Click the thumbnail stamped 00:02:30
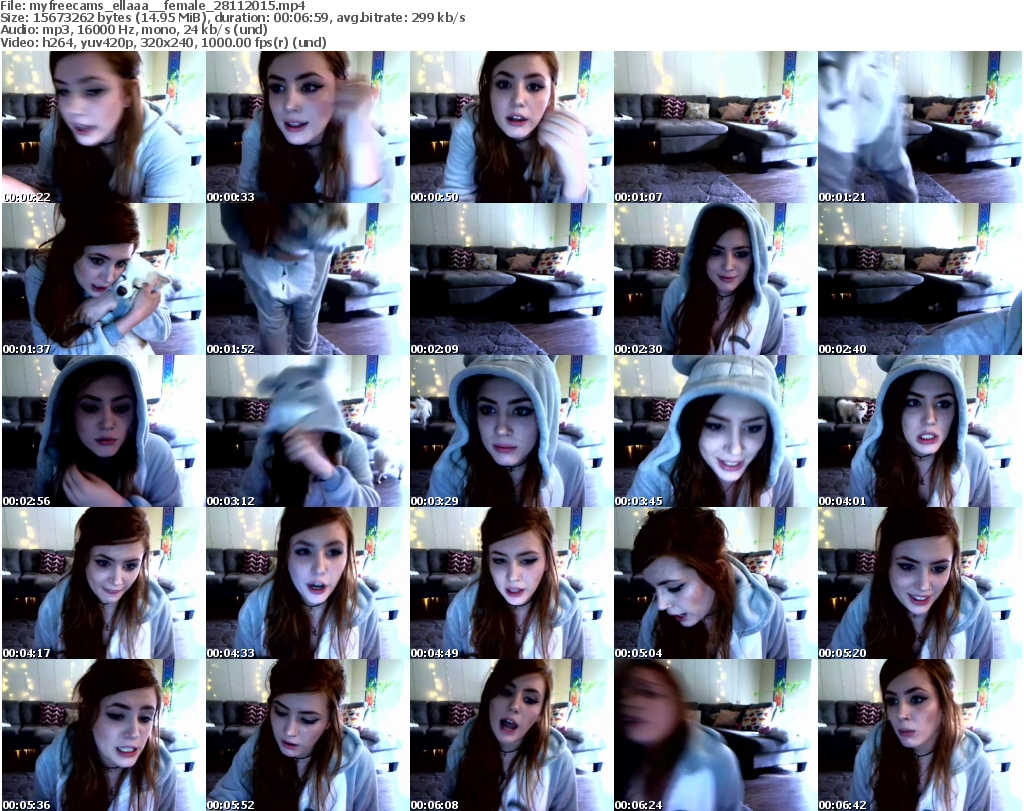Image resolution: width=1024 pixels, height=811 pixels. point(715,279)
